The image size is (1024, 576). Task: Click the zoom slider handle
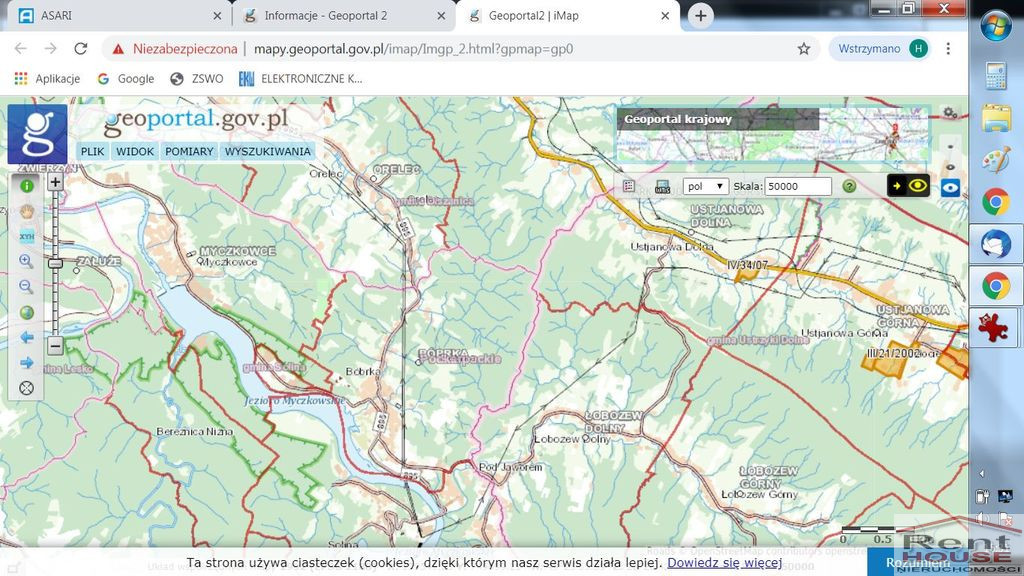click(56, 263)
